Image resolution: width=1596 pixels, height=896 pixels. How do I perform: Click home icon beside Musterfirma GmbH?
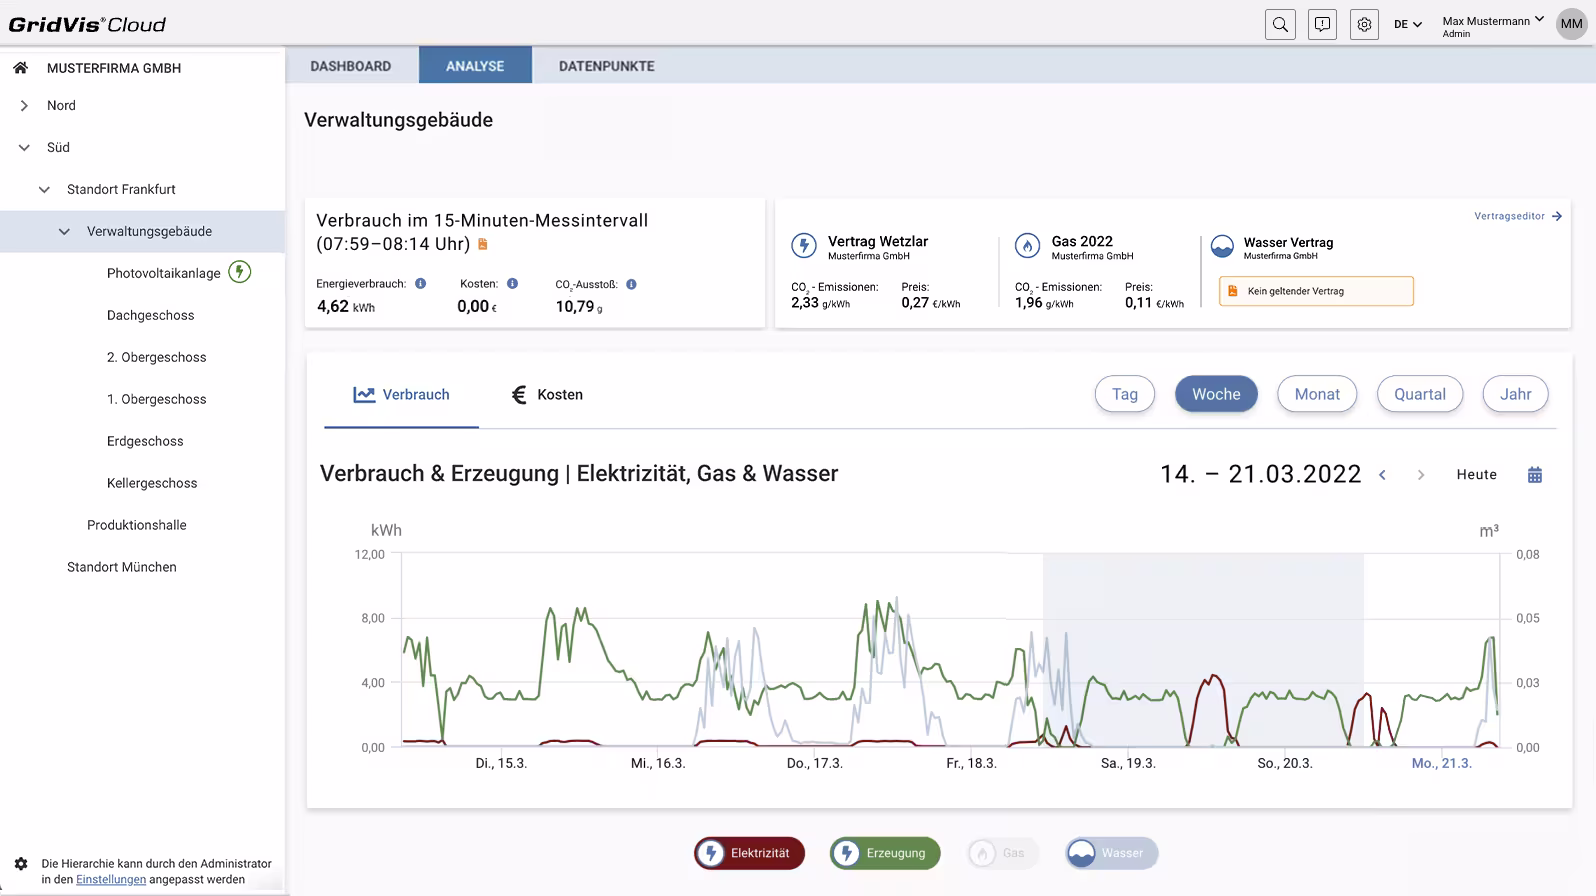coord(20,68)
